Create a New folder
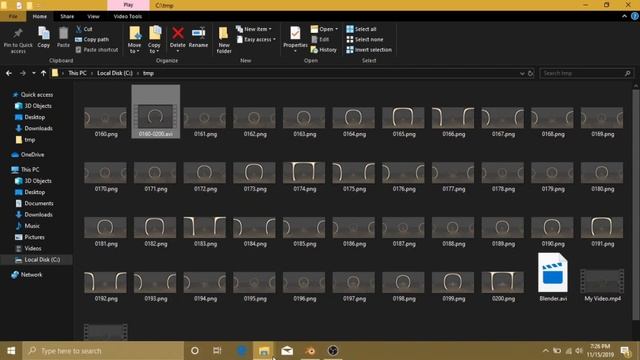 click(x=224, y=40)
